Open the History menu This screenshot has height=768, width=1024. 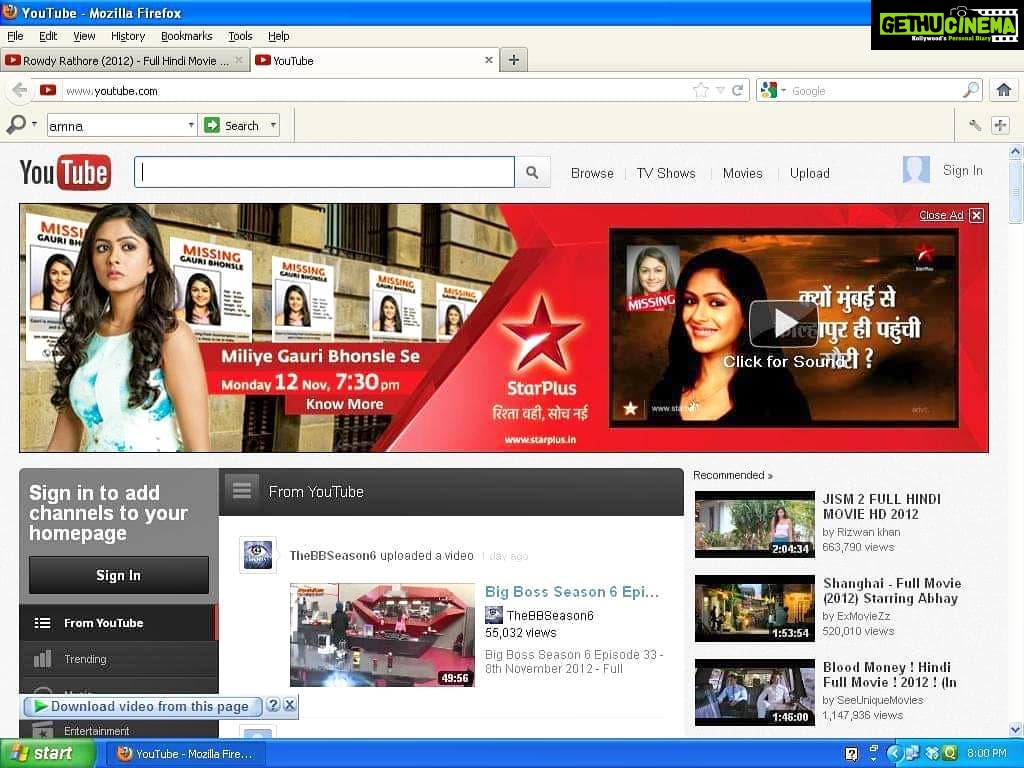(x=128, y=36)
